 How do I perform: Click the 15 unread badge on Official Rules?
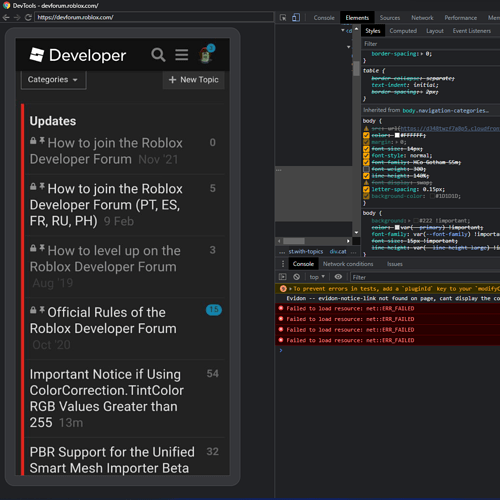coord(214,310)
